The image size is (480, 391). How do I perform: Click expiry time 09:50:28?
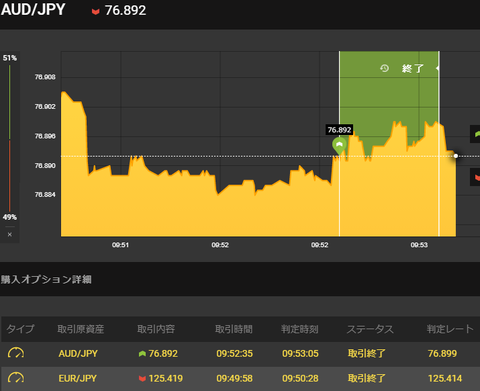click(300, 378)
